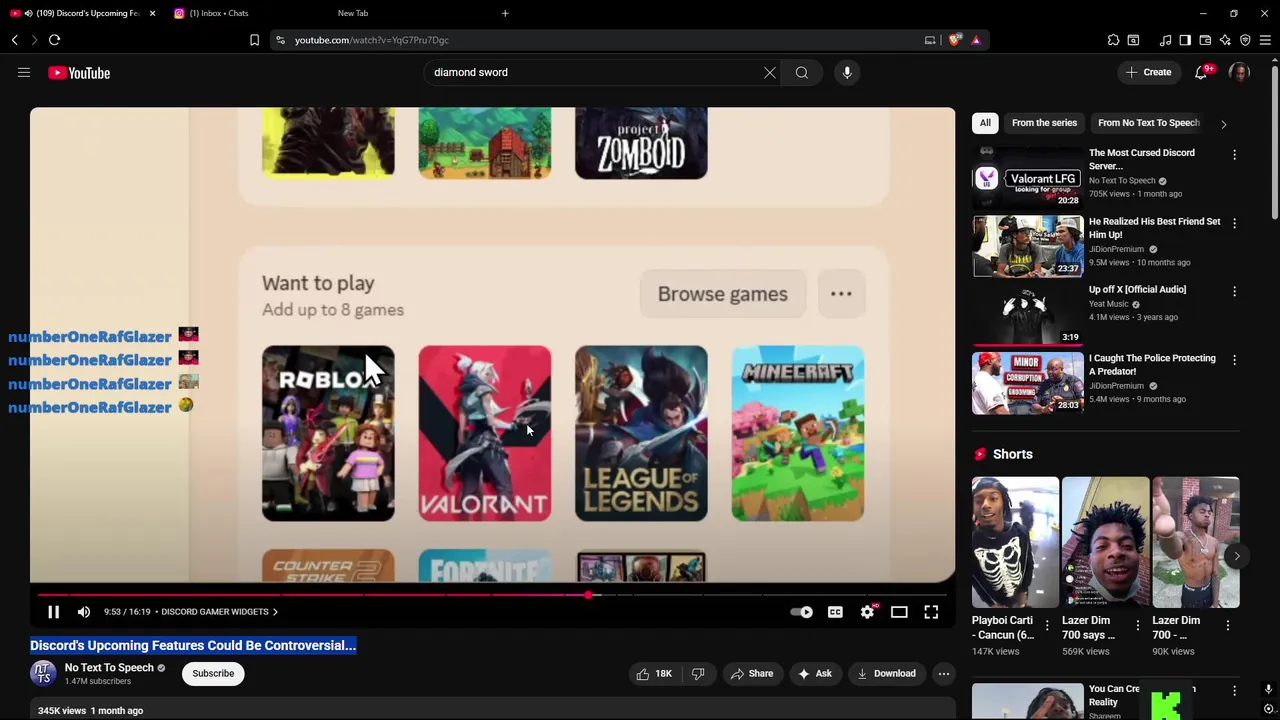Open the player settings gear
Viewport: 1280px width, 720px height.
(868, 612)
